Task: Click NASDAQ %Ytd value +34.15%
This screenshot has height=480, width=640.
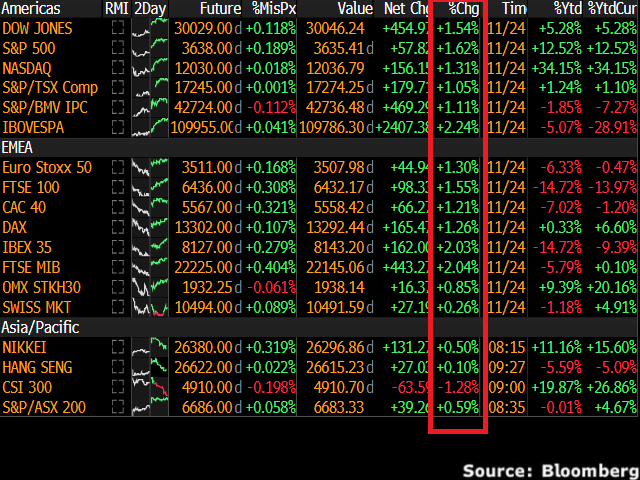Action: point(556,68)
